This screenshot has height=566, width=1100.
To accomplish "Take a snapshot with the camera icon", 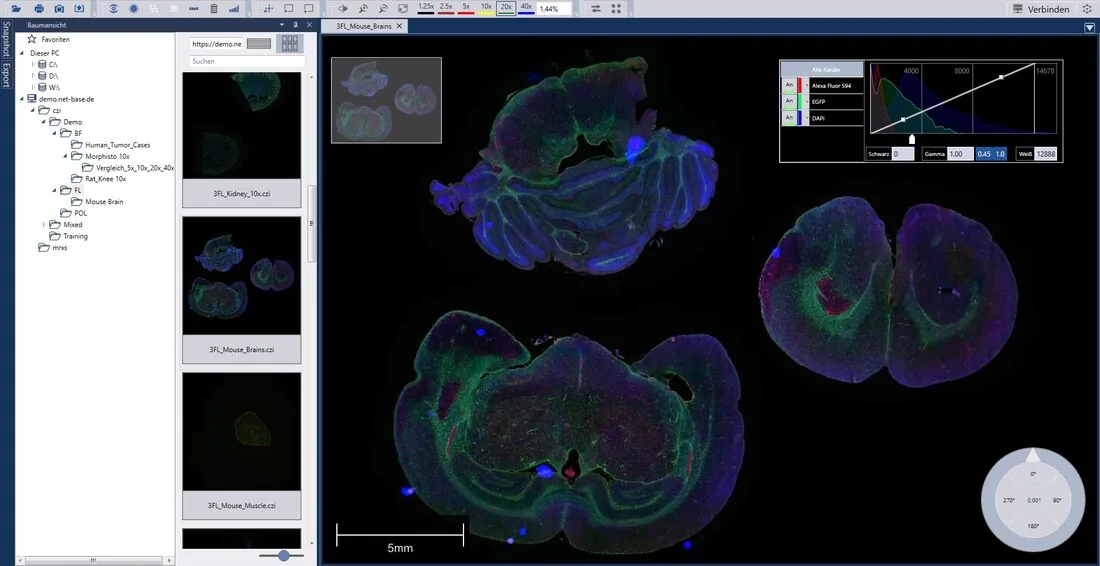I will coord(59,8).
